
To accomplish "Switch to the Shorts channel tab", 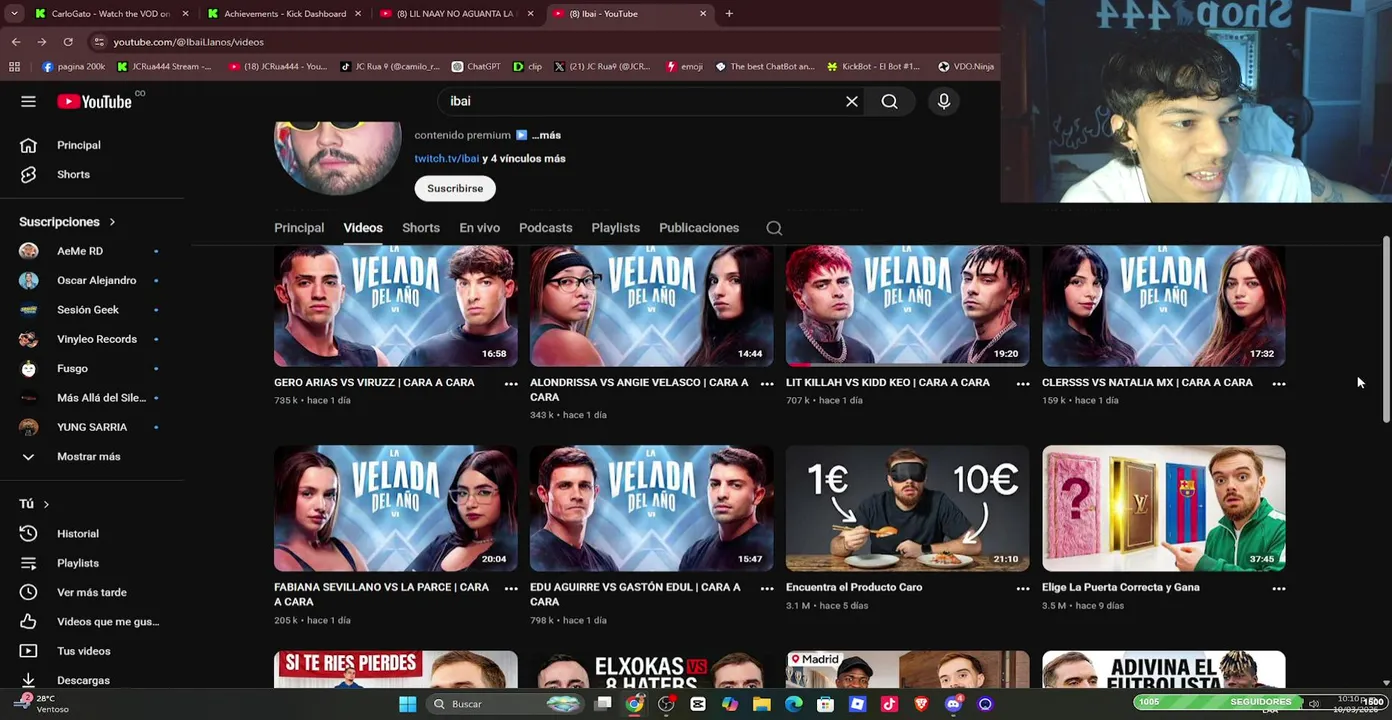I will 421,228.
